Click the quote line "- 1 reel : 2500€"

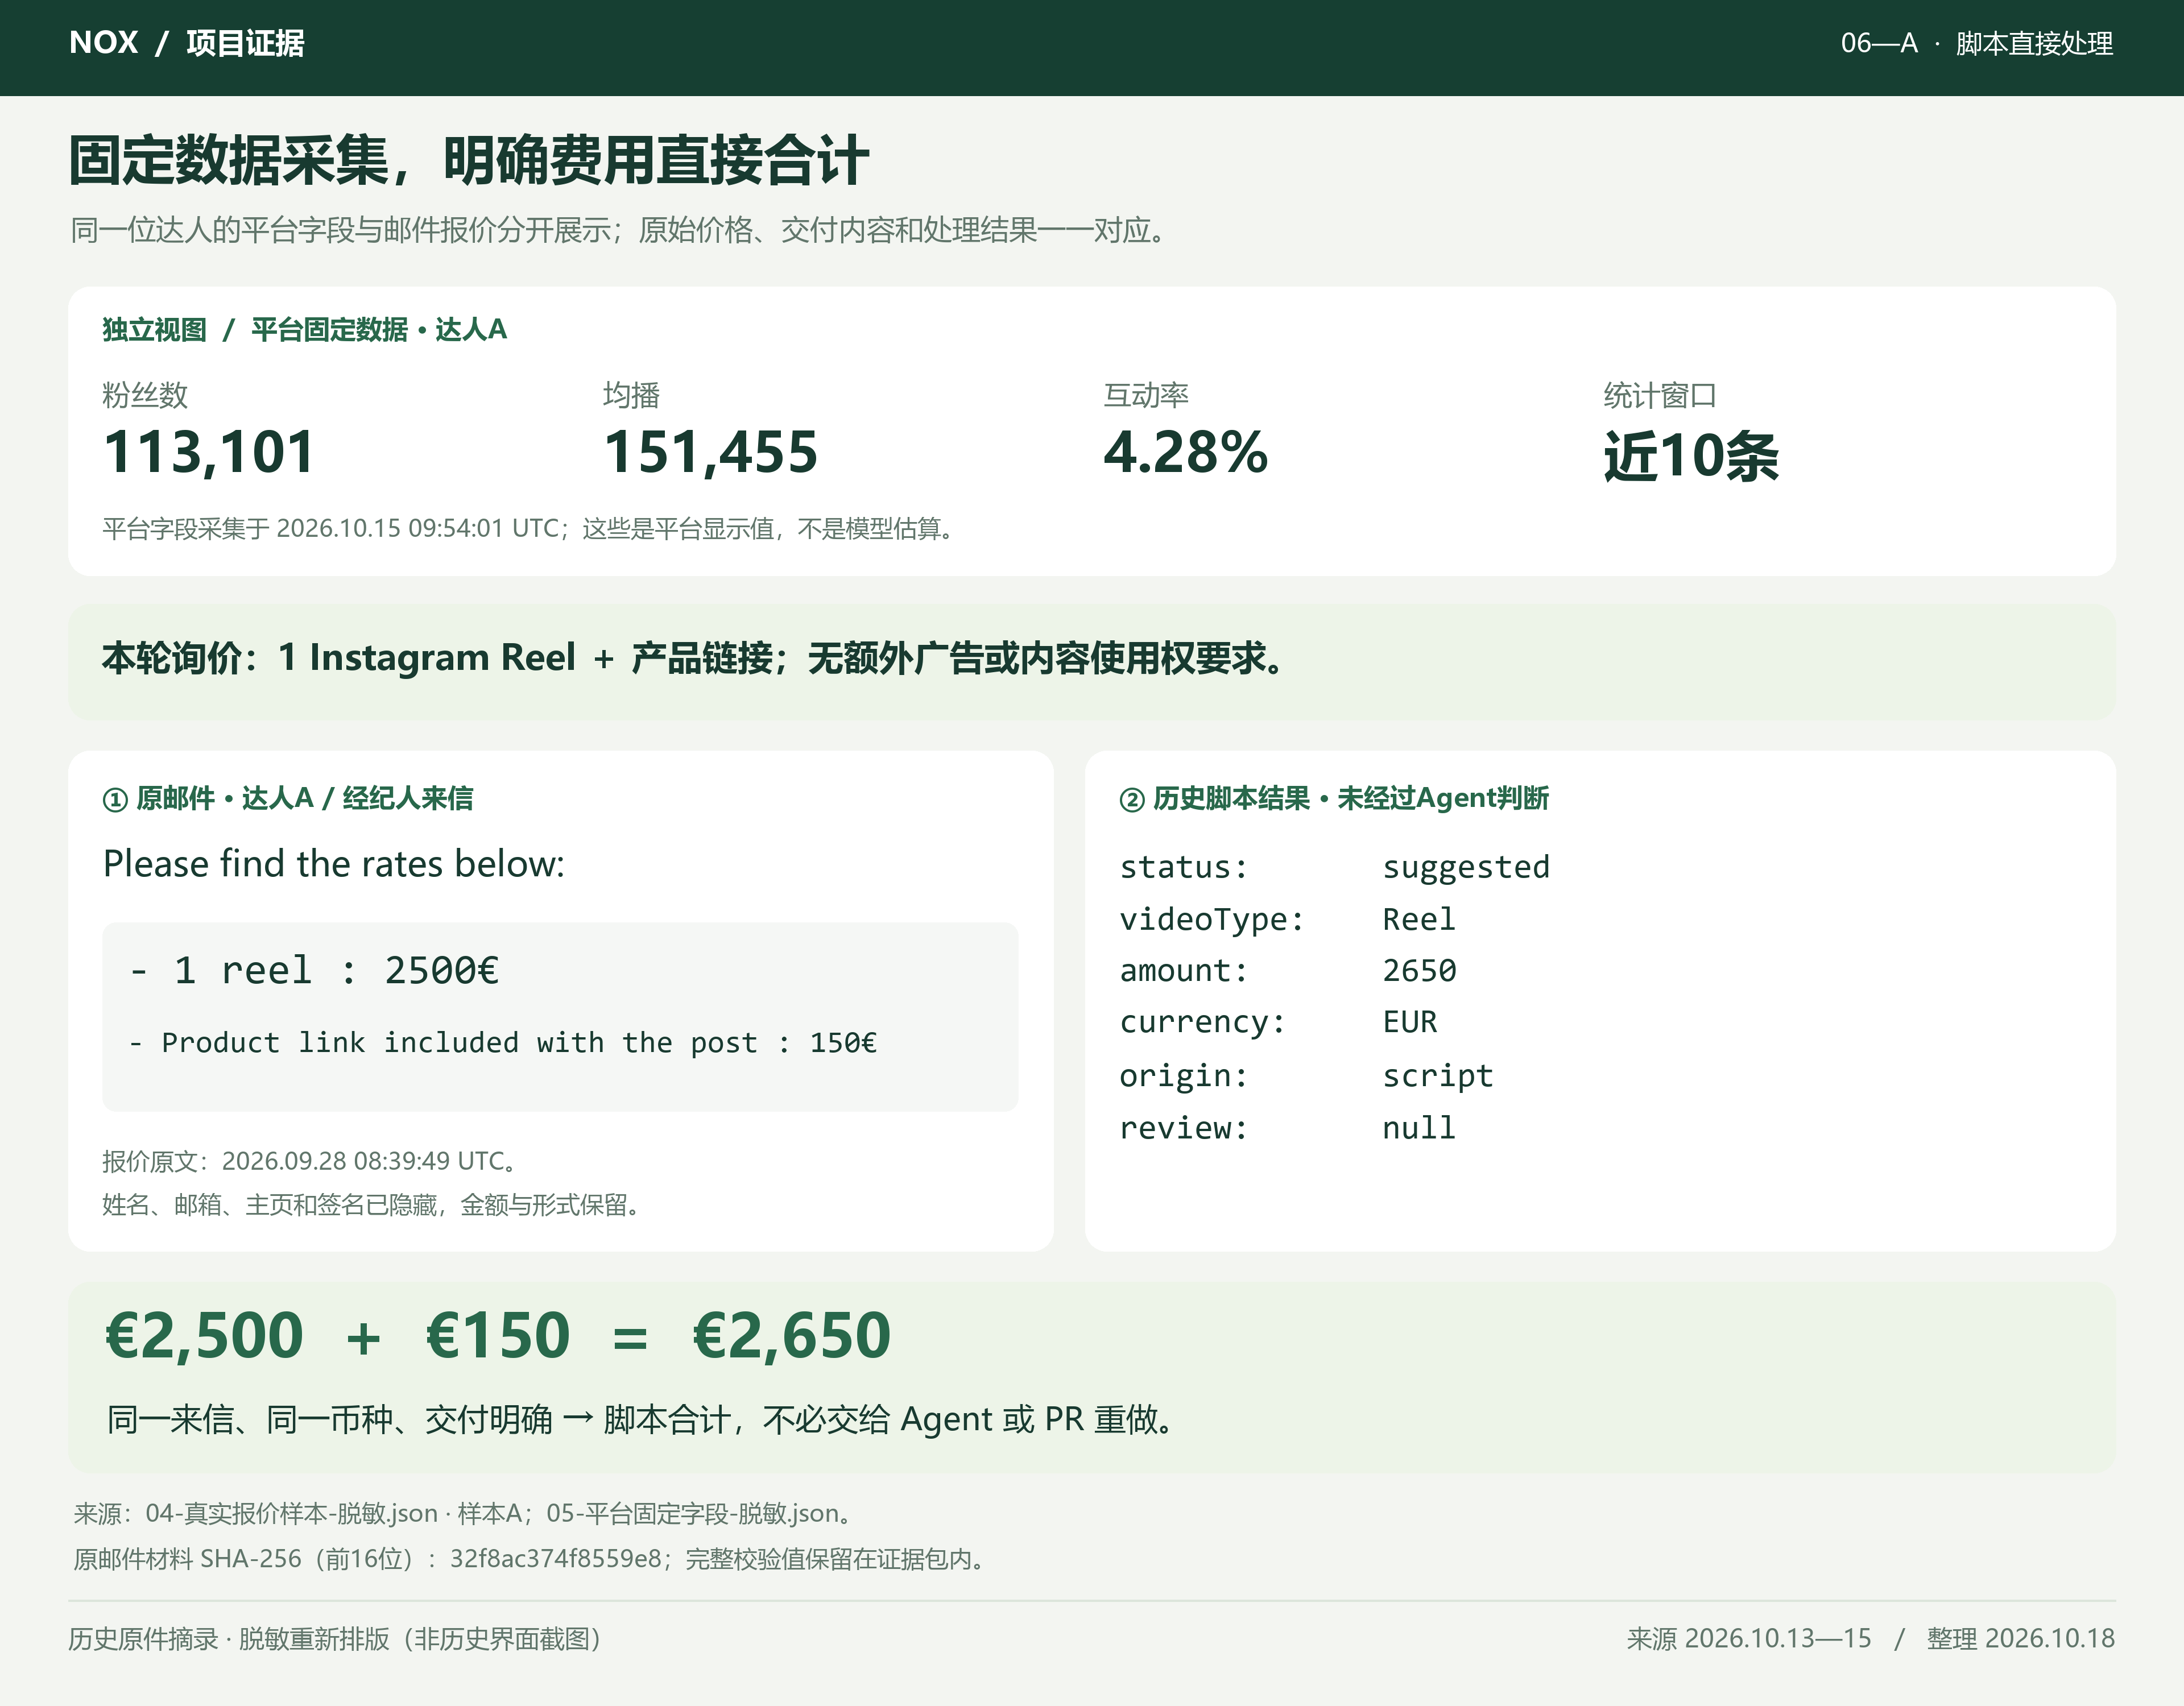click(x=314, y=970)
